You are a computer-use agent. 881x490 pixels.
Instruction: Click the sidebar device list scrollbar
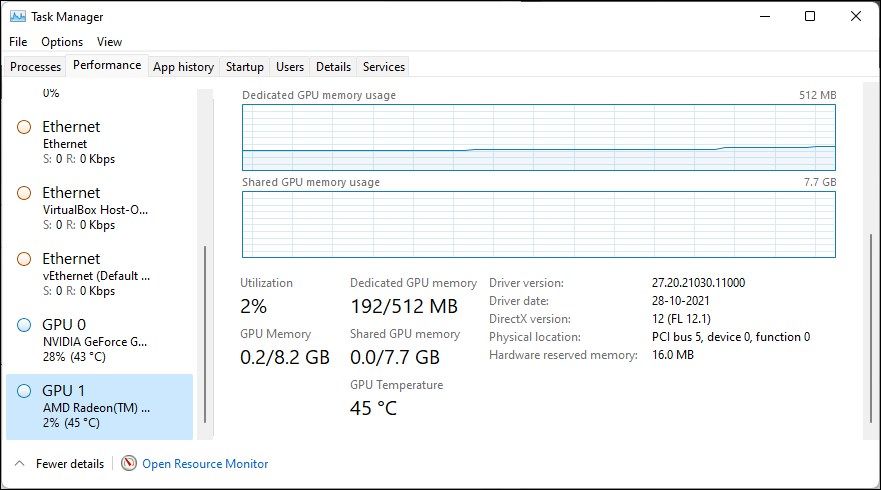point(206,335)
